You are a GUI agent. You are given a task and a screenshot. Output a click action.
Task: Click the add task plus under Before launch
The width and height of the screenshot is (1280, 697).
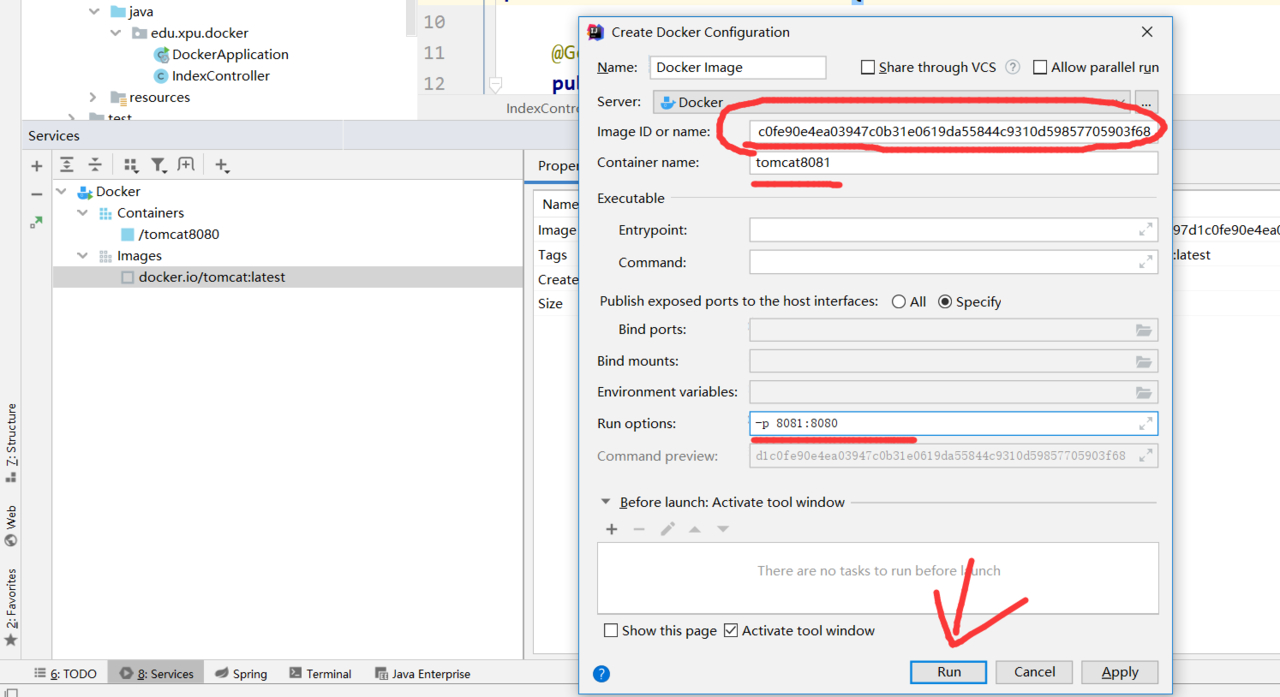[x=611, y=529]
